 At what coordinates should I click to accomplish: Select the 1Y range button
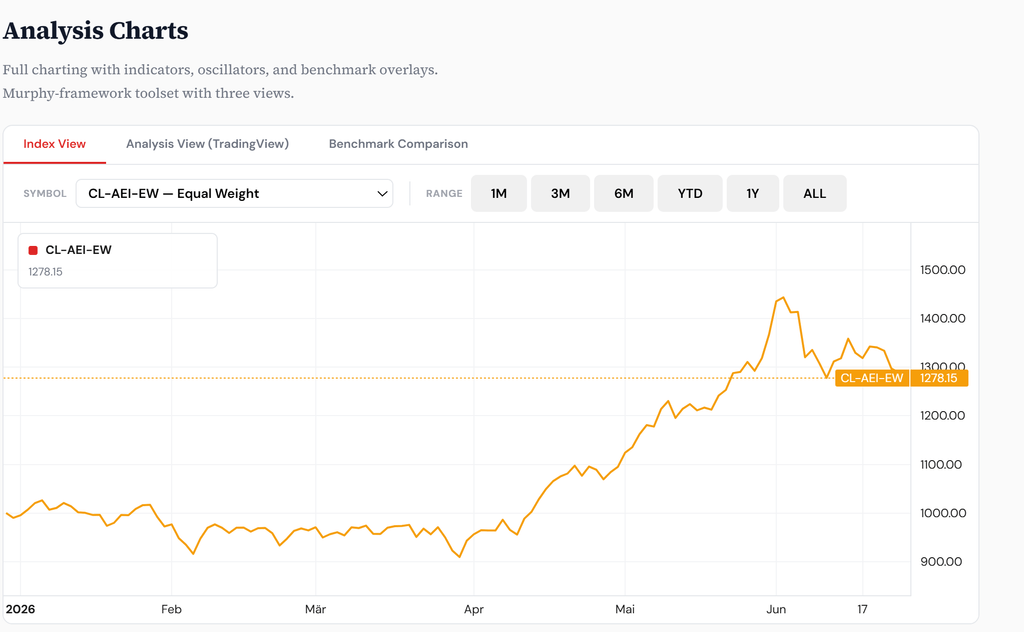(x=753, y=193)
